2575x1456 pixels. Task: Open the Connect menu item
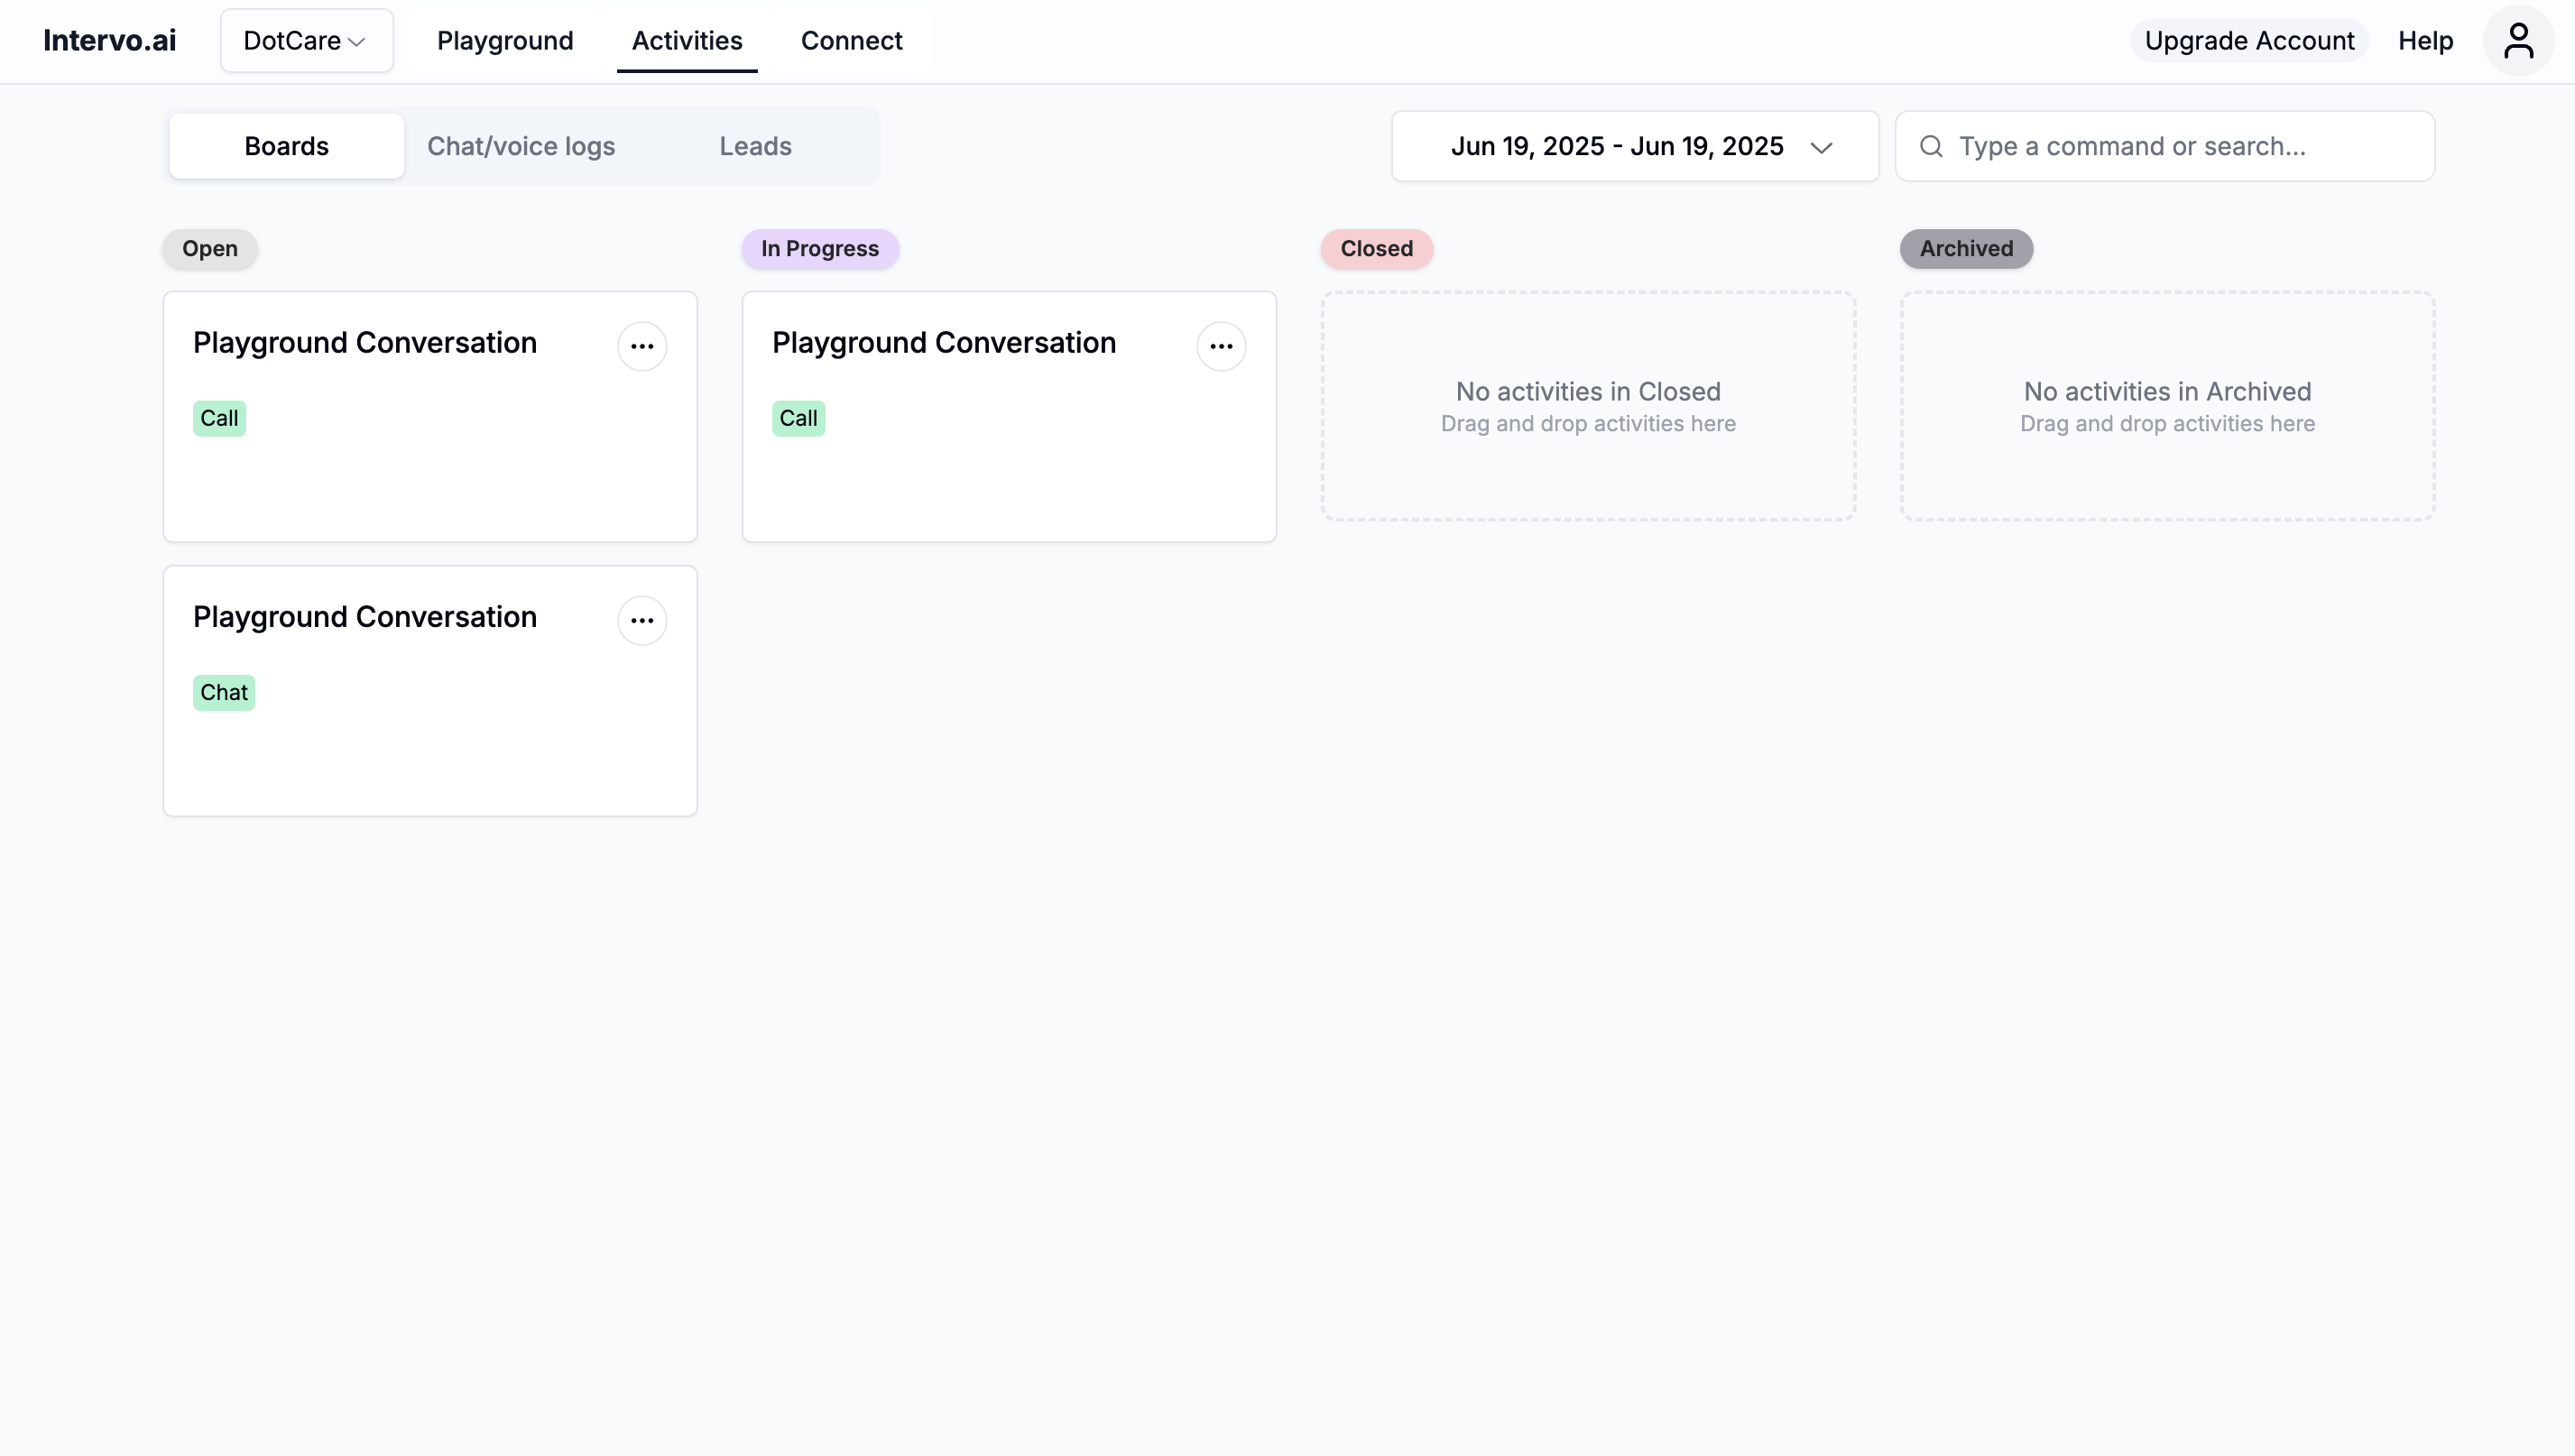[851, 41]
